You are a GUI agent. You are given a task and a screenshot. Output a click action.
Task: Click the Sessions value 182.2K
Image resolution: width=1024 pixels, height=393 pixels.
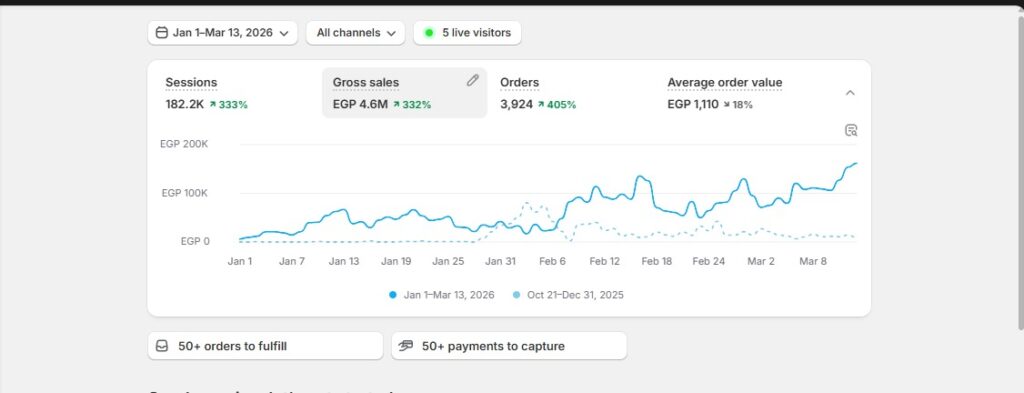pyautogui.click(x=185, y=104)
